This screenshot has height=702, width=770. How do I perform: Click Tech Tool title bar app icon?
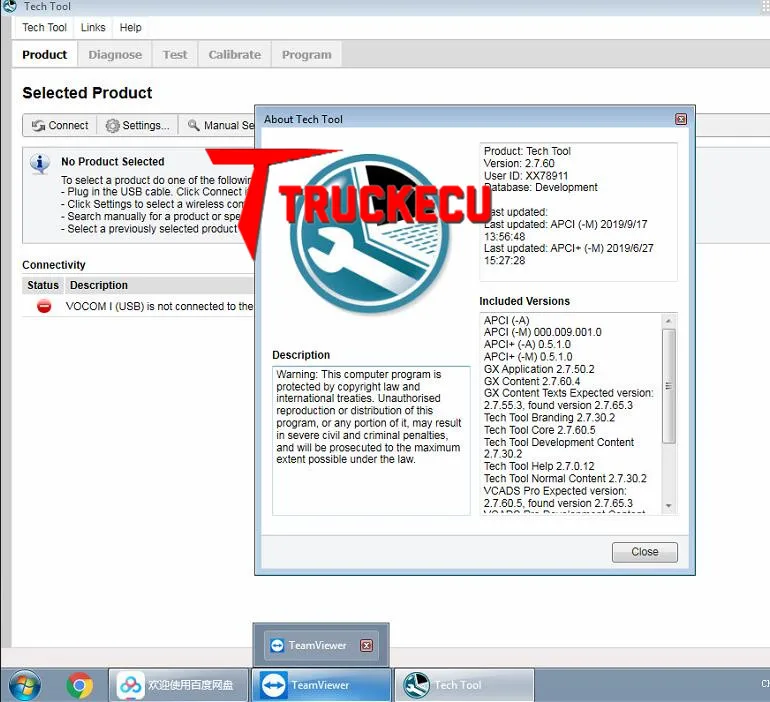(x=9, y=6)
